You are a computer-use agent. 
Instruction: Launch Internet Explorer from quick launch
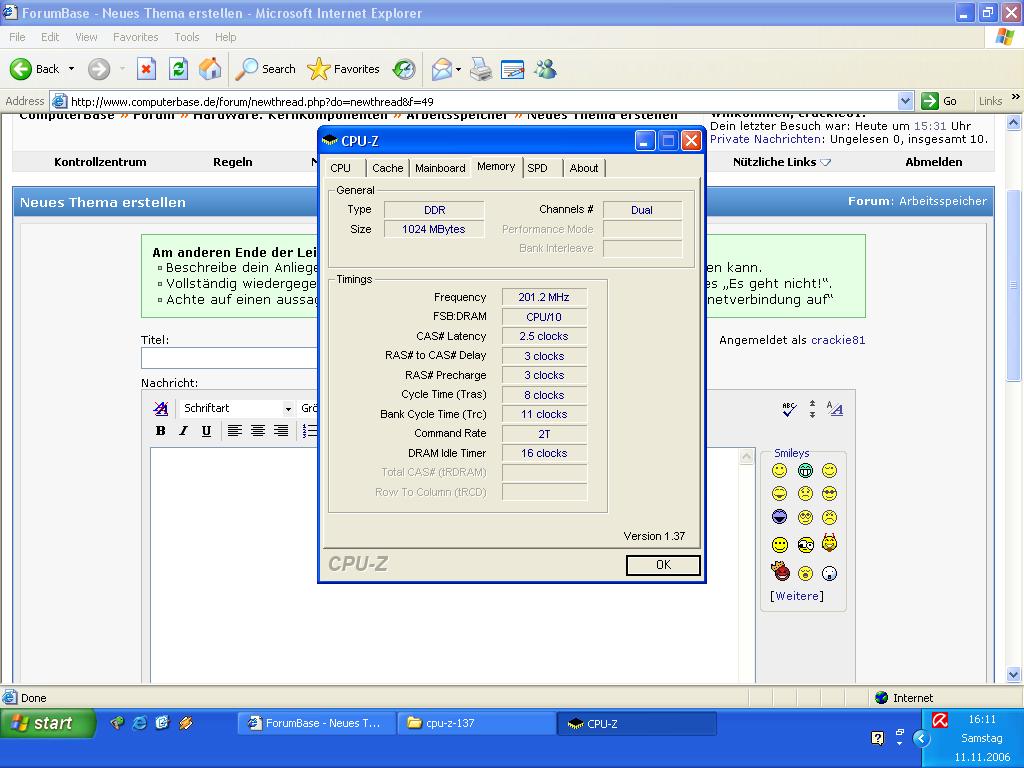coord(139,723)
